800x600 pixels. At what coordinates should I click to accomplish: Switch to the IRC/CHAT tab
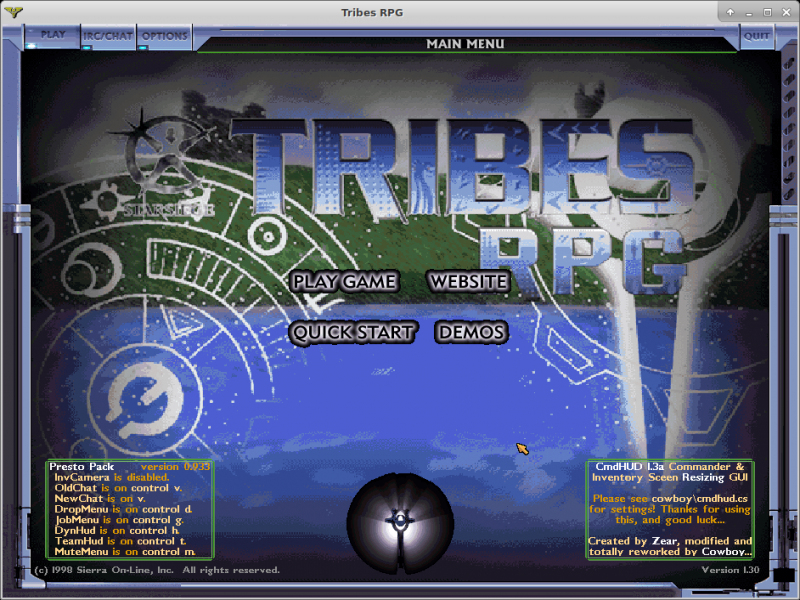108,36
